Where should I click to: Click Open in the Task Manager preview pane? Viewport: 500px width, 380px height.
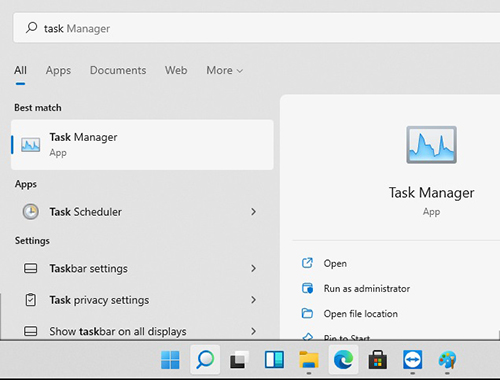click(x=335, y=263)
